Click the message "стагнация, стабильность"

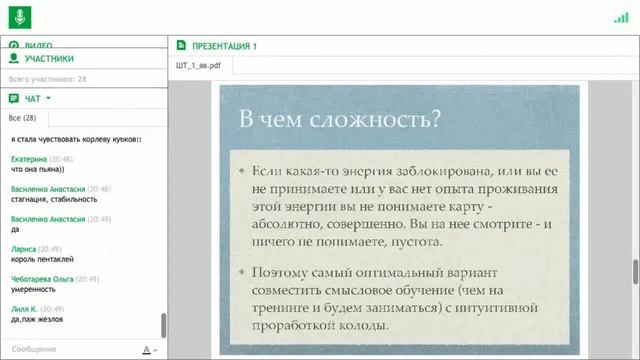(x=54, y=199)
